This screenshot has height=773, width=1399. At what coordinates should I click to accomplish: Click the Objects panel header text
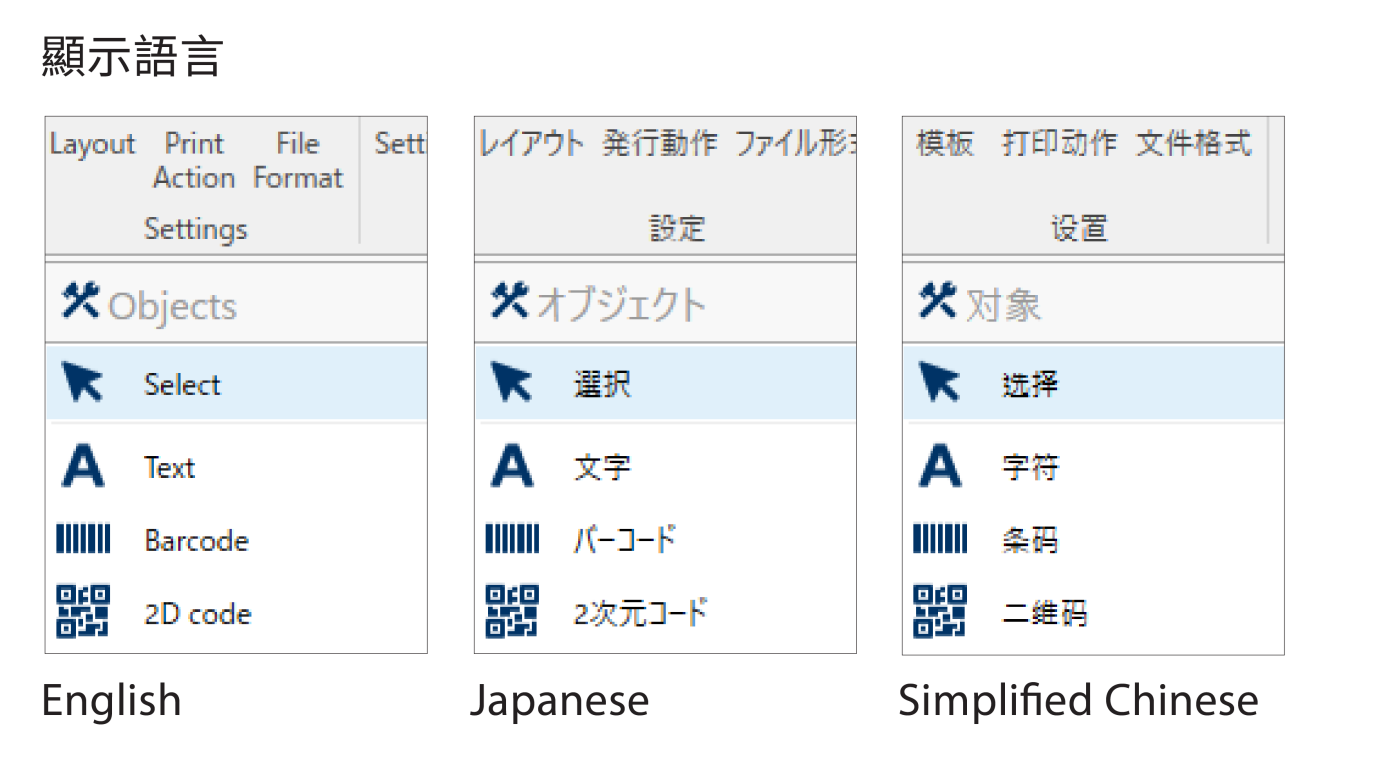click(x=172, y=306)
